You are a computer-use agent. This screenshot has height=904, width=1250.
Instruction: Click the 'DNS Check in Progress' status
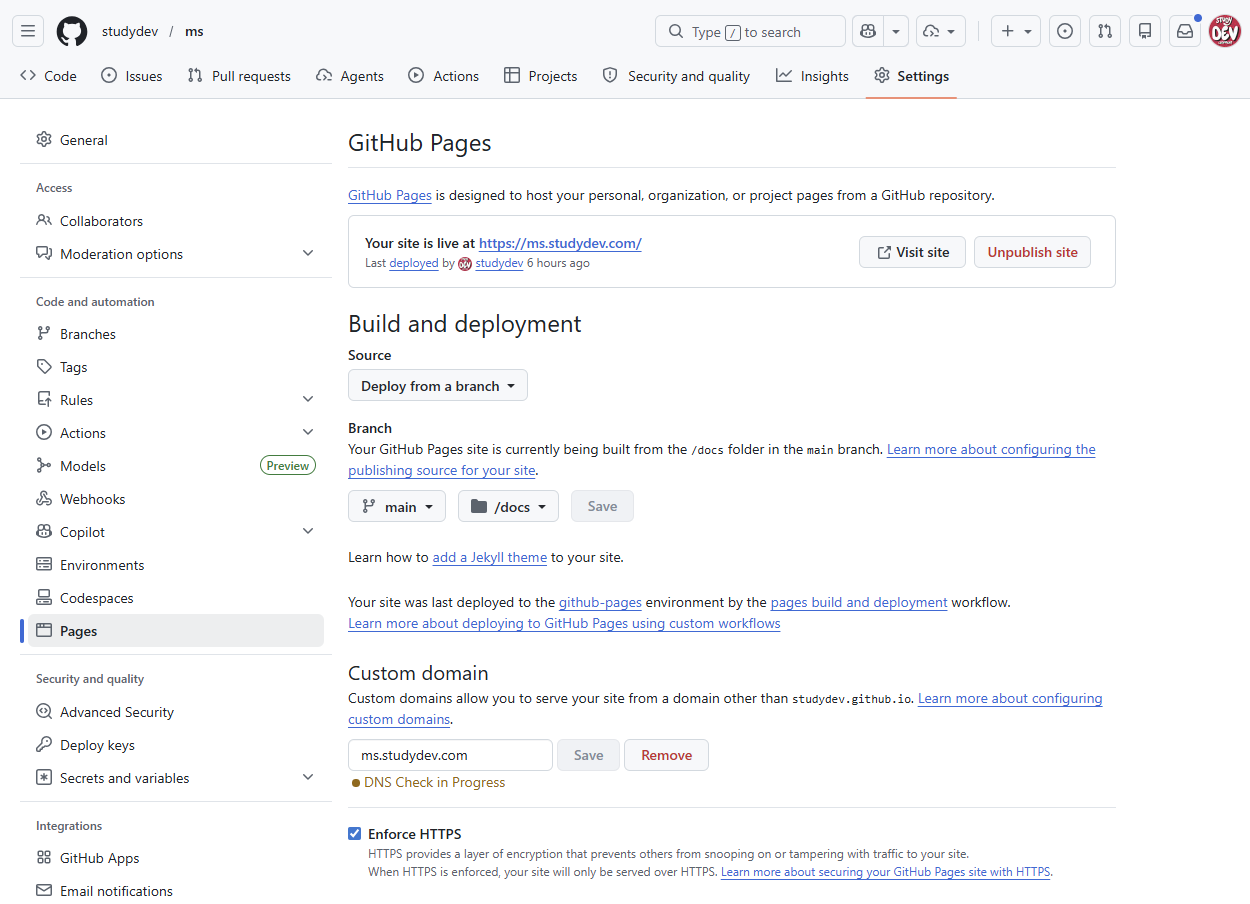(429, 782)
